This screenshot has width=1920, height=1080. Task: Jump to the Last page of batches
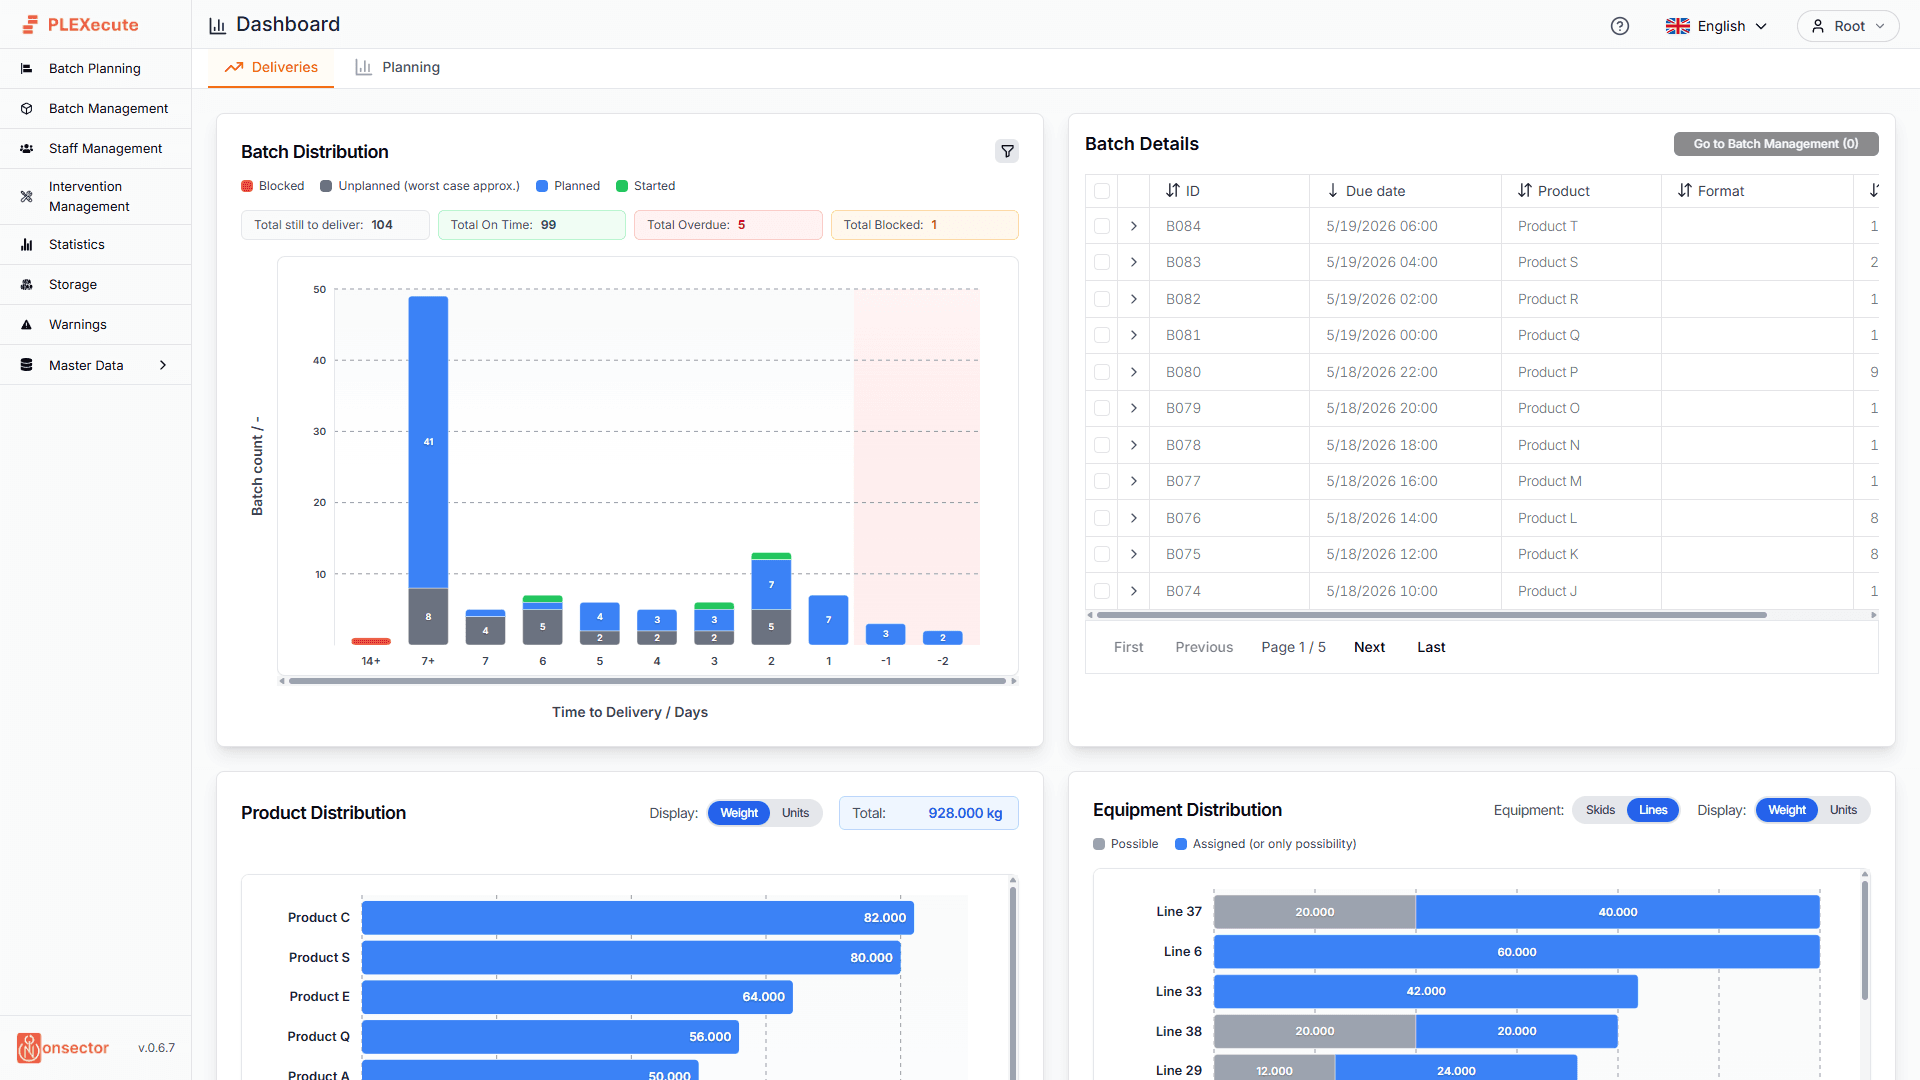(x=1431, y=647)
